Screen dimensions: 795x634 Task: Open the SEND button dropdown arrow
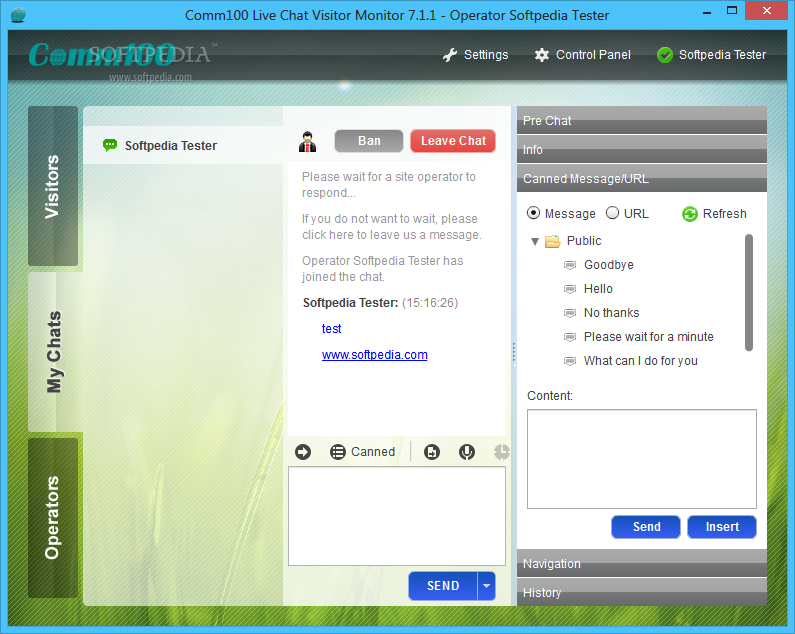click(x=486, y=586)
